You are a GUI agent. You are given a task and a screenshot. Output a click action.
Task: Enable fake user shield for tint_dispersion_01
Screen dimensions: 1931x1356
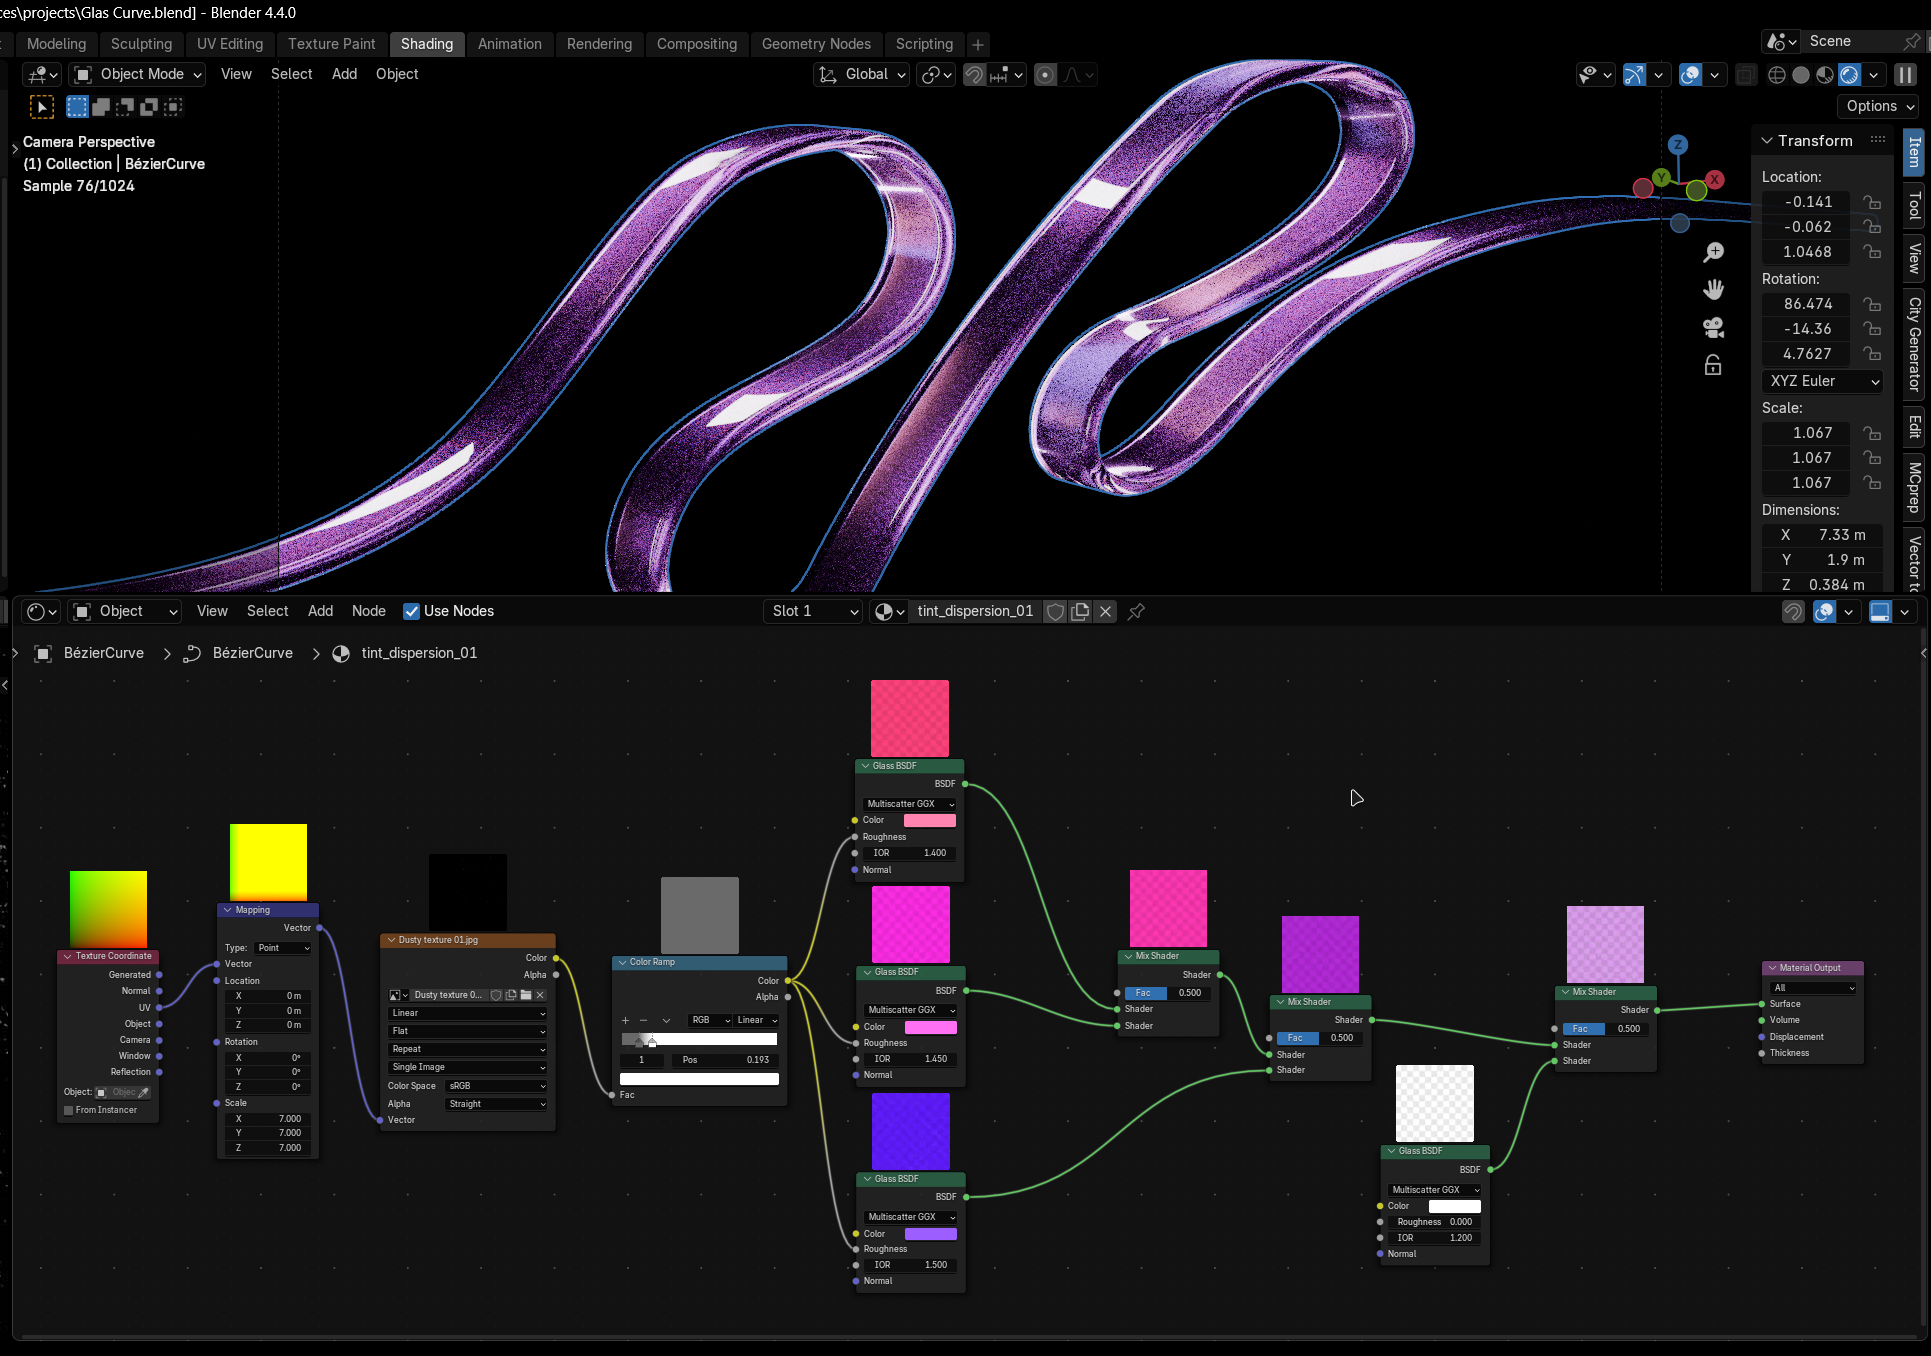tap(1055, 611)
